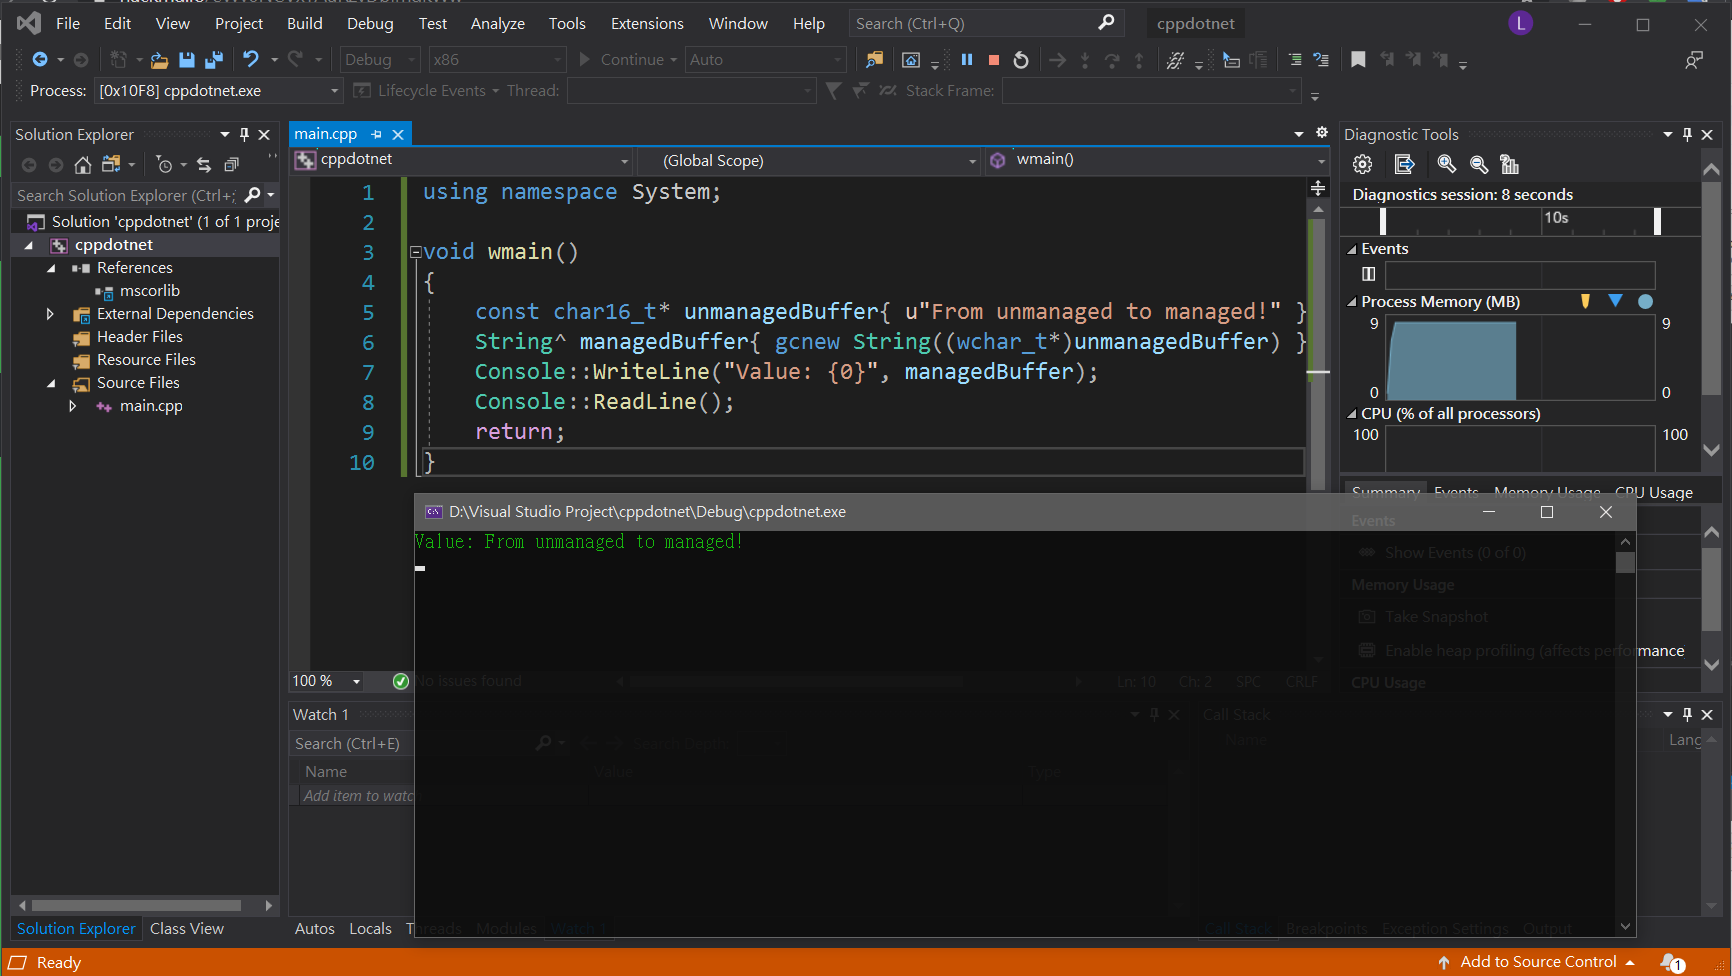The height and width of the screenshot is (976, 1732).
Task: Pin the main.cpp tab
Action: click(376, 134)
